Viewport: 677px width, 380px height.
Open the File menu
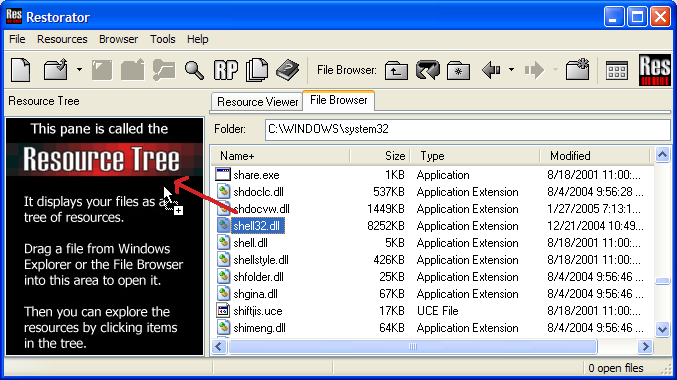(x=17, y=39)
